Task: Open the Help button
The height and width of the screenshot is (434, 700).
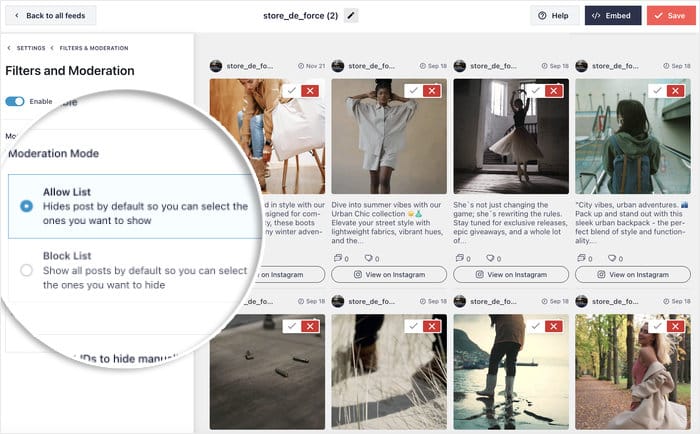Action: (x=554, y=16)
